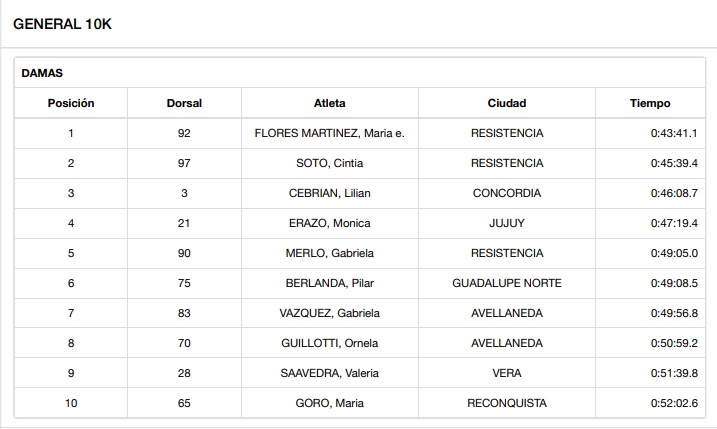Screen dimensions: 717x429
Task: Click the Tiempo column header
Action: click(x=649, y=103)
